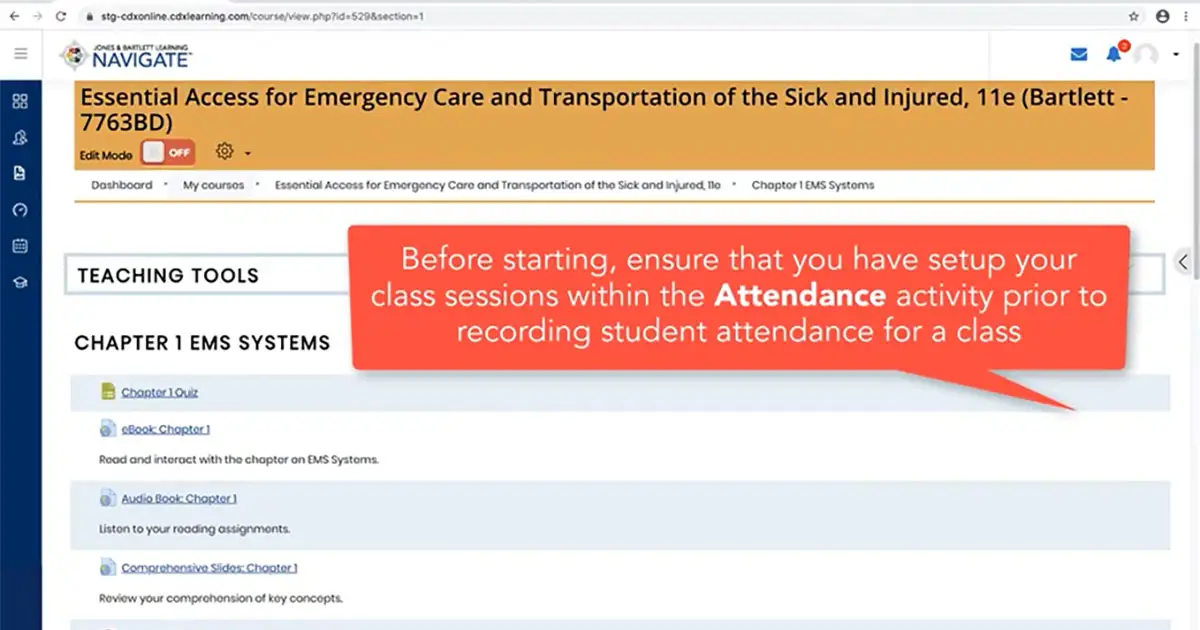Bookmark the page with the star icon
Image resolution: width=1200 pixels, height=630 pixels.
tap(1135, 16)
